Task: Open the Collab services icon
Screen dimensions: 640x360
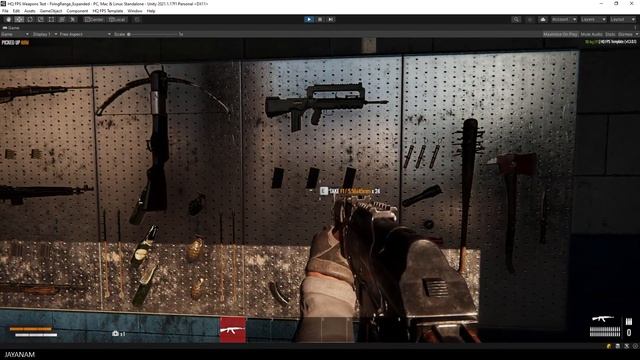Action: coord(530,19)
